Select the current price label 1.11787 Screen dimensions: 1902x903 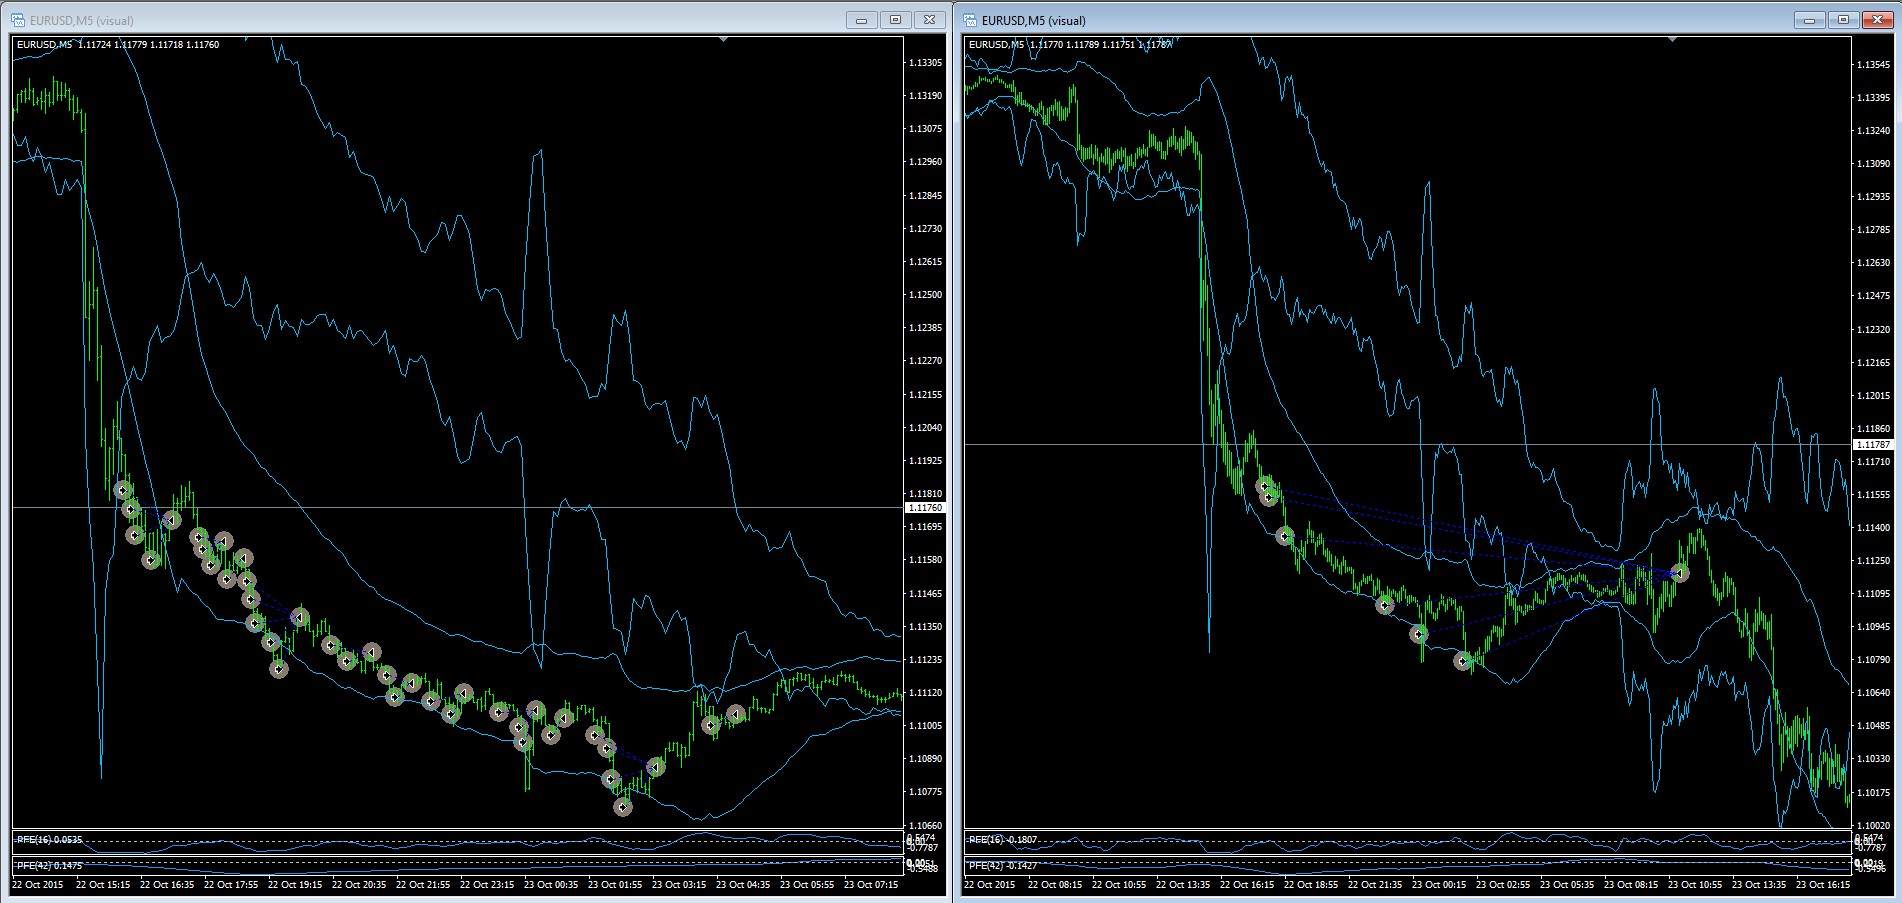pos(1873,444)
